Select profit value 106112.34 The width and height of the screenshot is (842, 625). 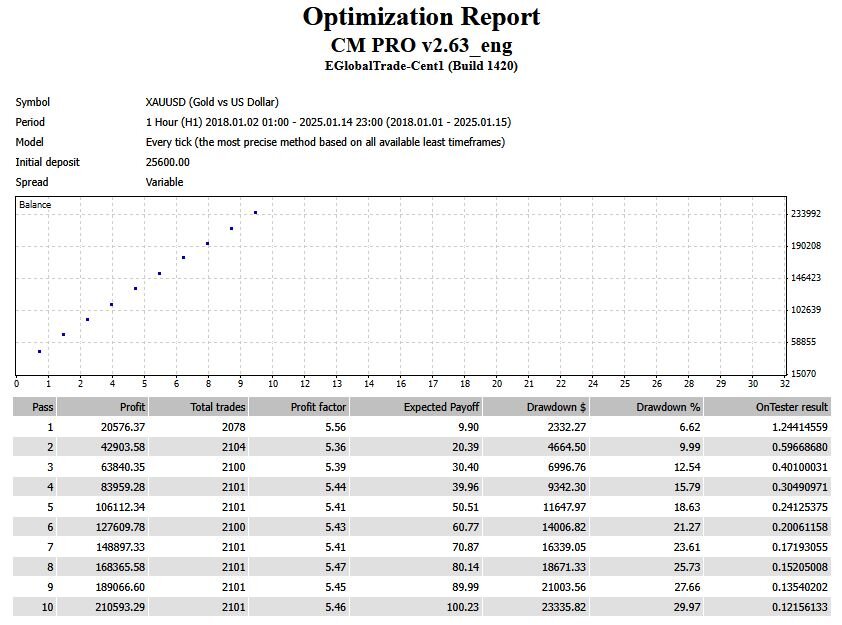coord(120,507)
